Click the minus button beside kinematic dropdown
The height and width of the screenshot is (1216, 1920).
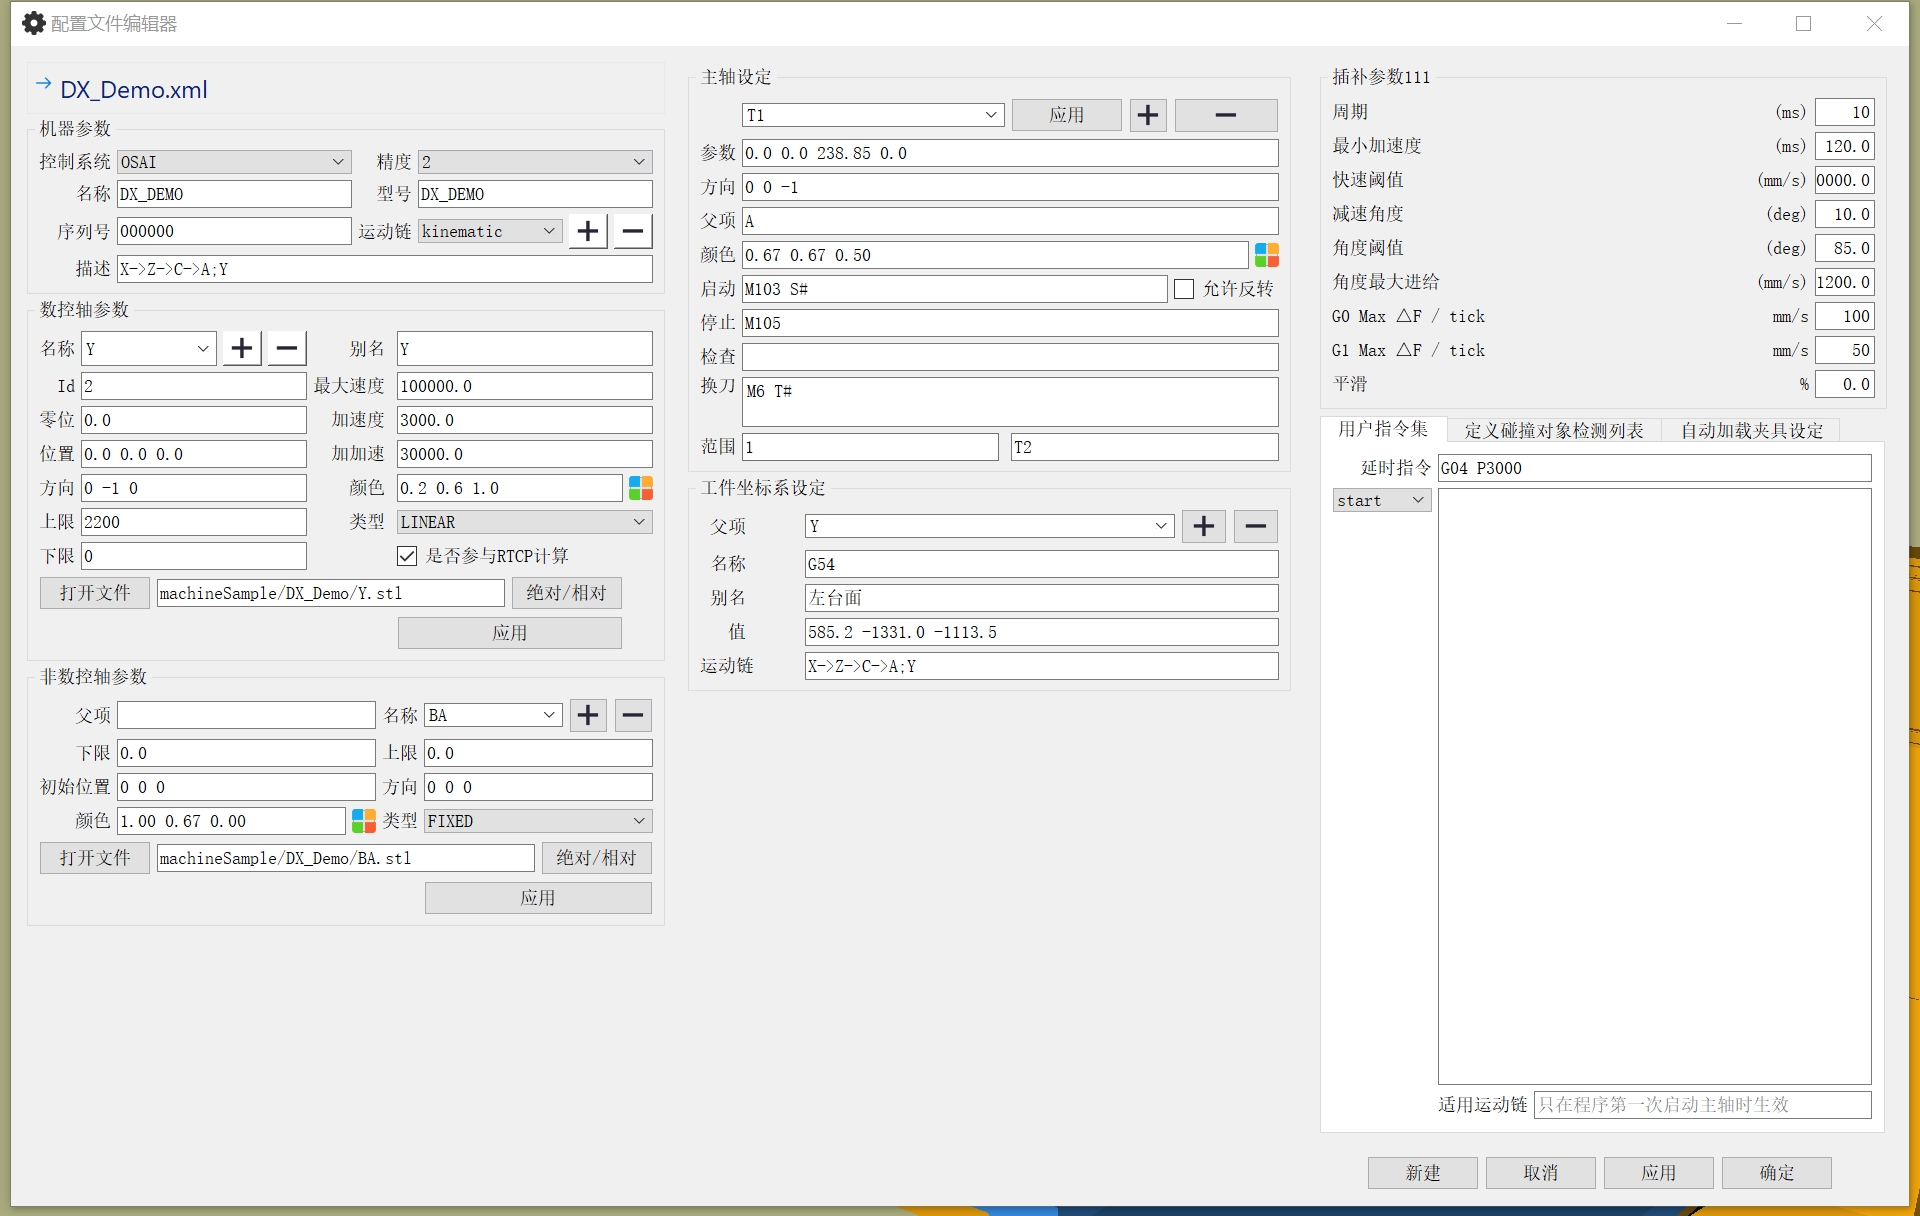click(633, 231)
